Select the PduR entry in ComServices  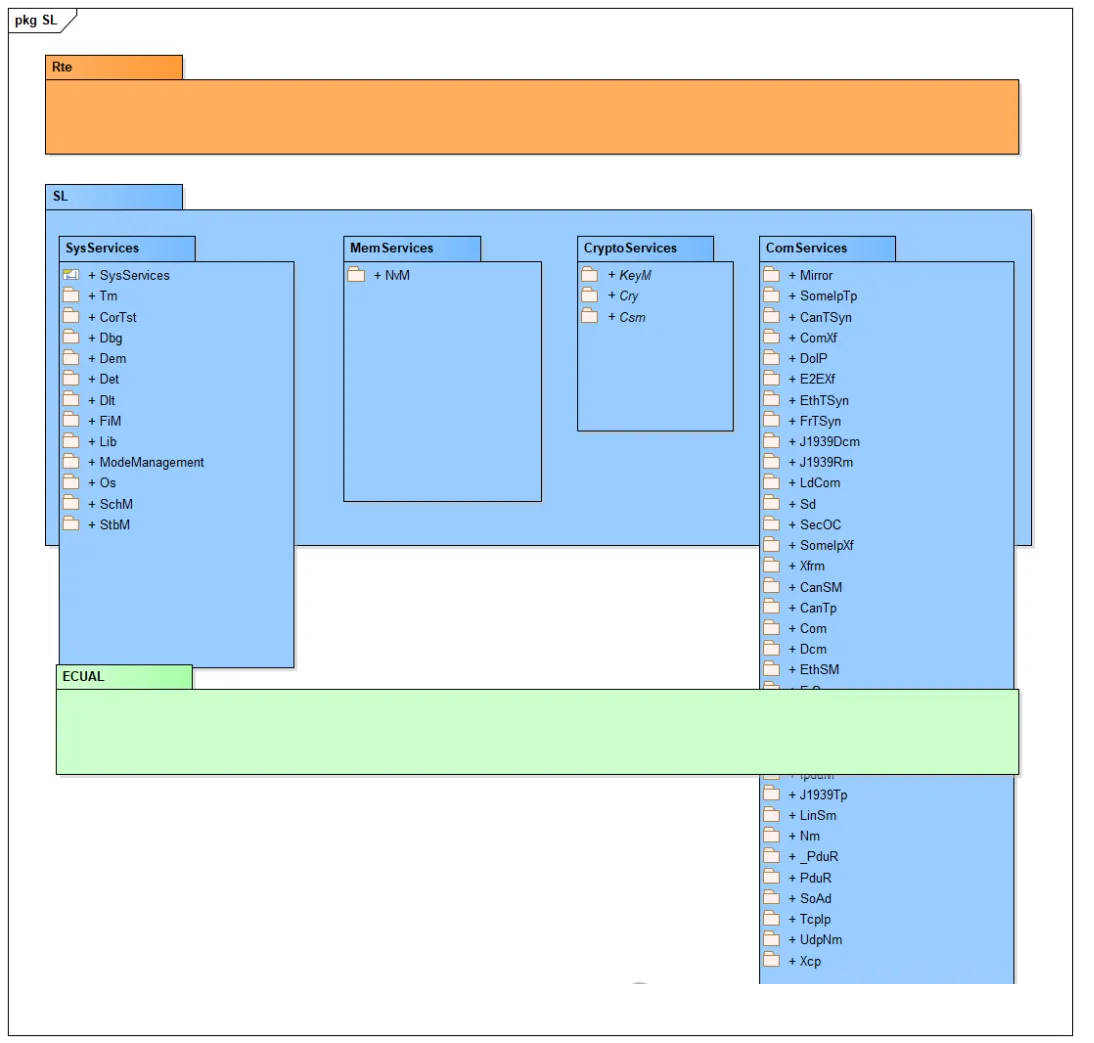coord(815,878)
